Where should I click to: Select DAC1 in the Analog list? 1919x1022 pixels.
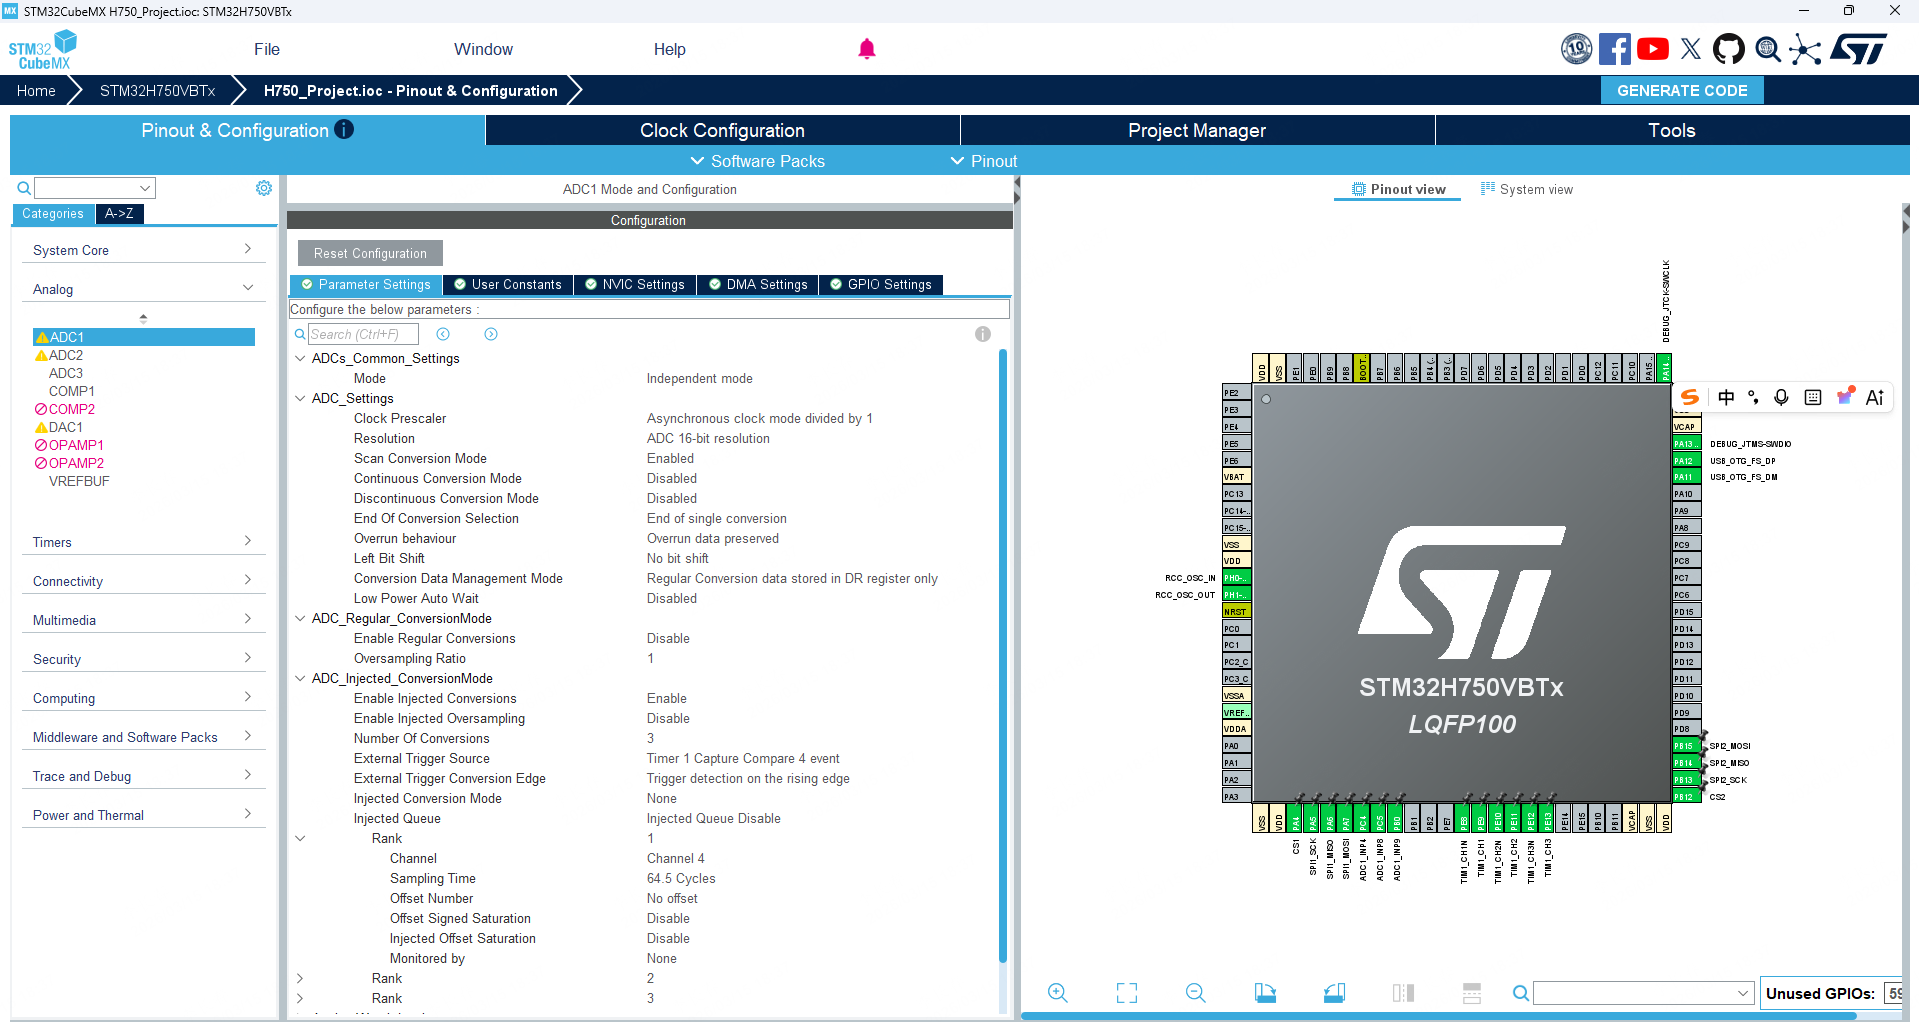(66, 427)
